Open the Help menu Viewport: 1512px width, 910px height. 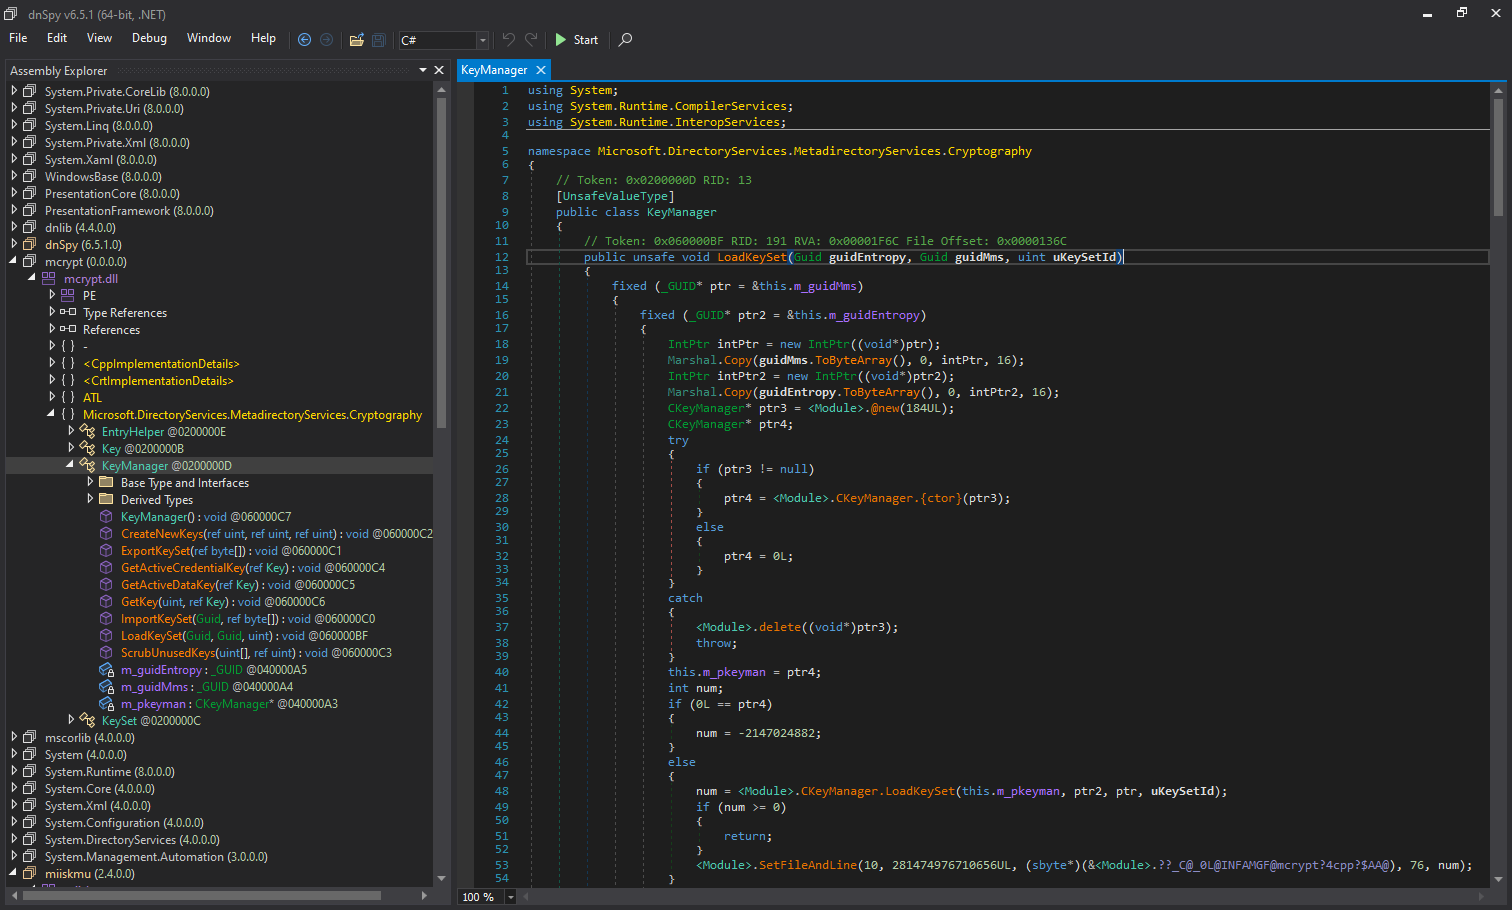[x=263, y=38]
